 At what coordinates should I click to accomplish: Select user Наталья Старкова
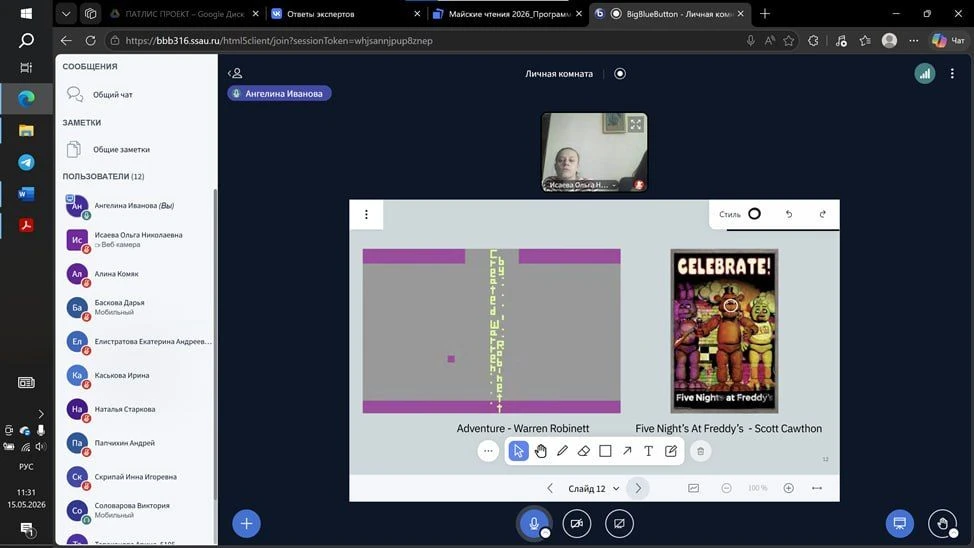tap(138, 409)
